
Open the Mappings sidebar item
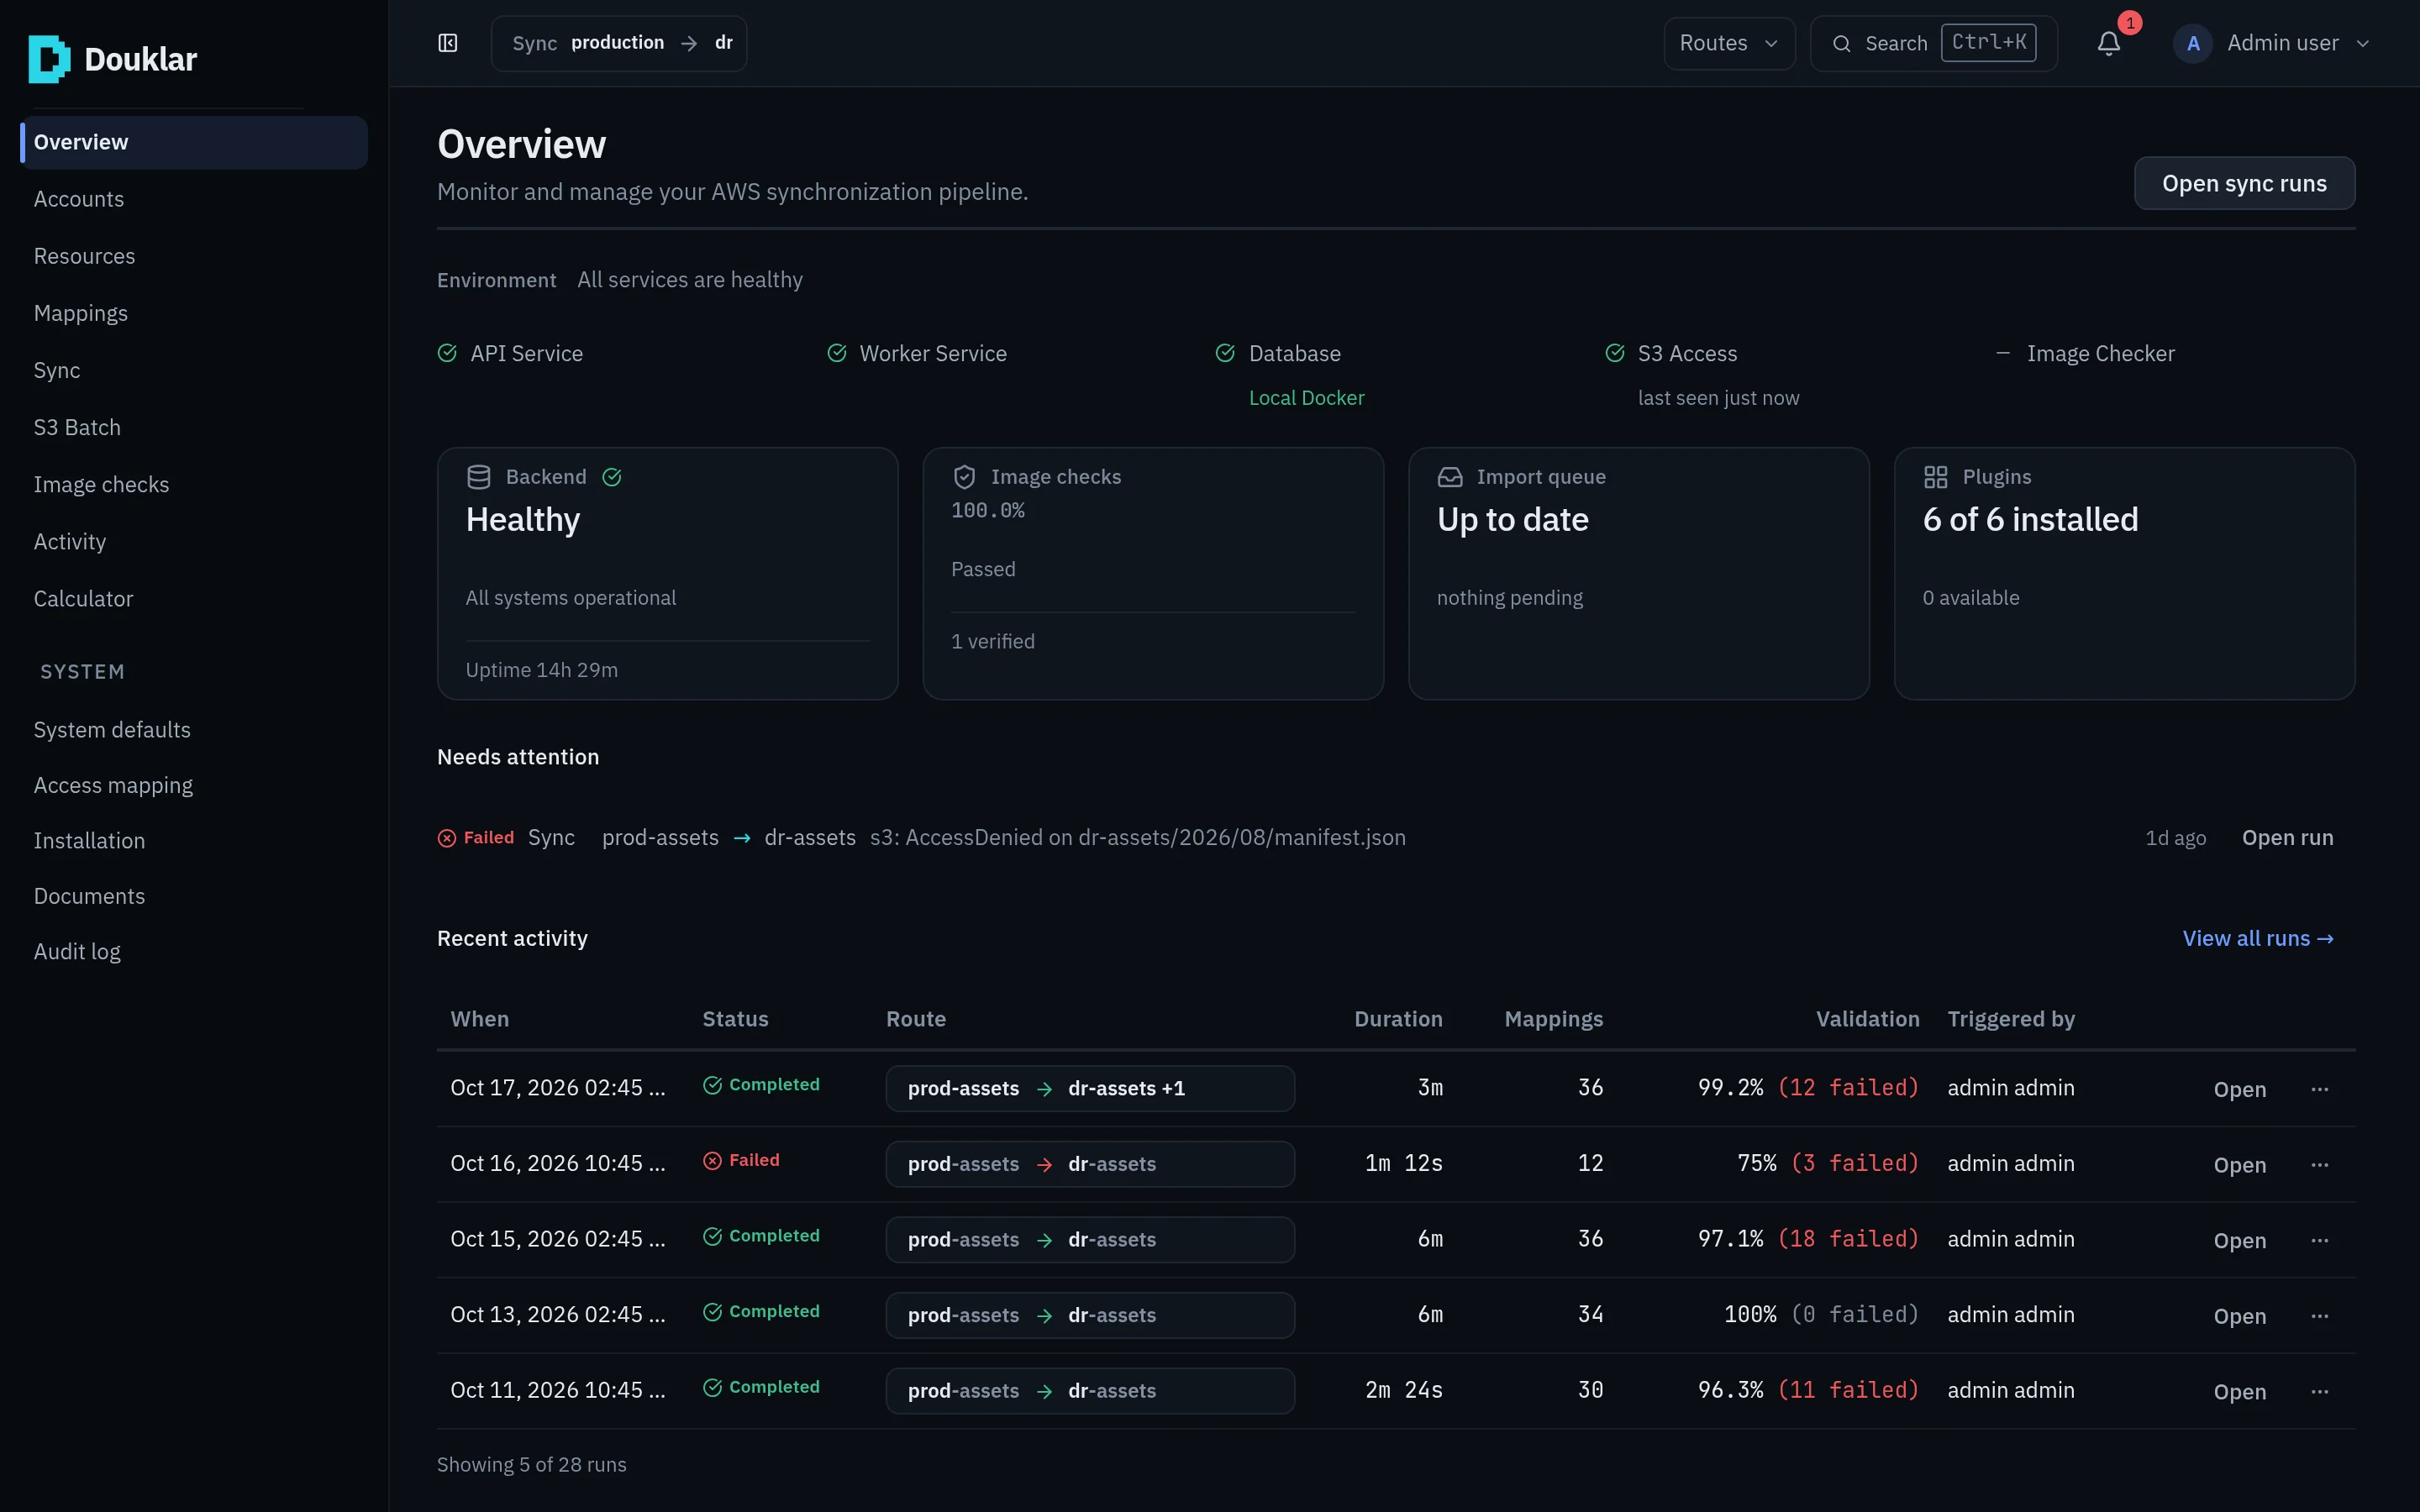pos(194,313)
